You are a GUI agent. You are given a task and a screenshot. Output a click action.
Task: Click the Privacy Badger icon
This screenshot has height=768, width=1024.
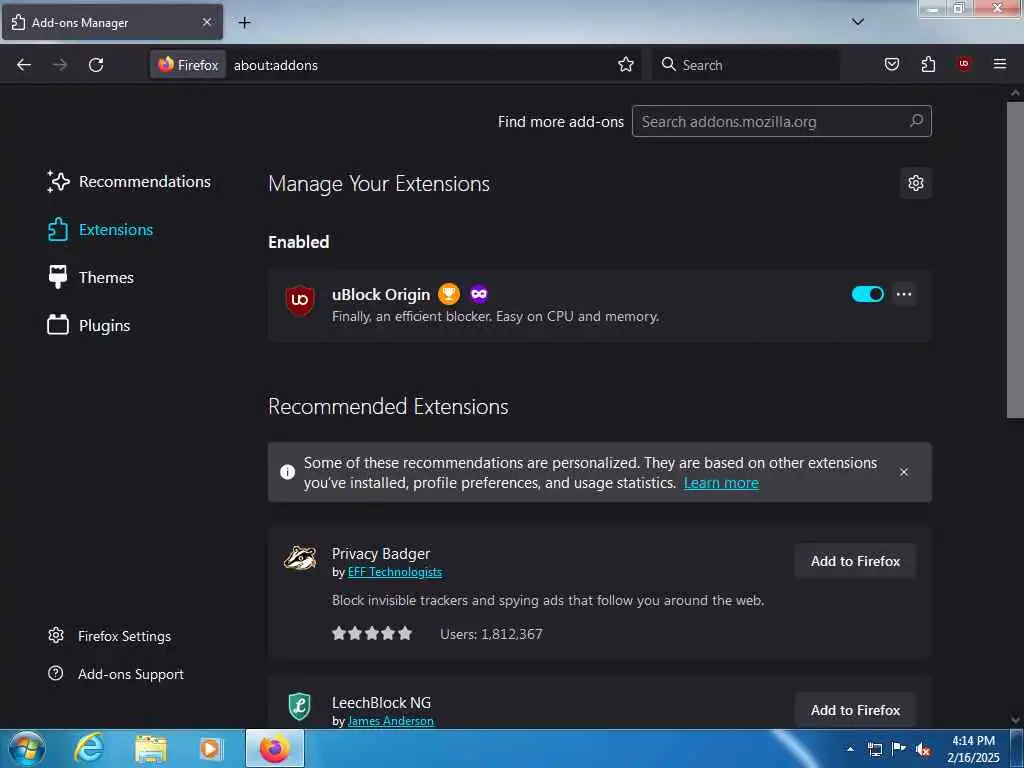tap(300, 559)
